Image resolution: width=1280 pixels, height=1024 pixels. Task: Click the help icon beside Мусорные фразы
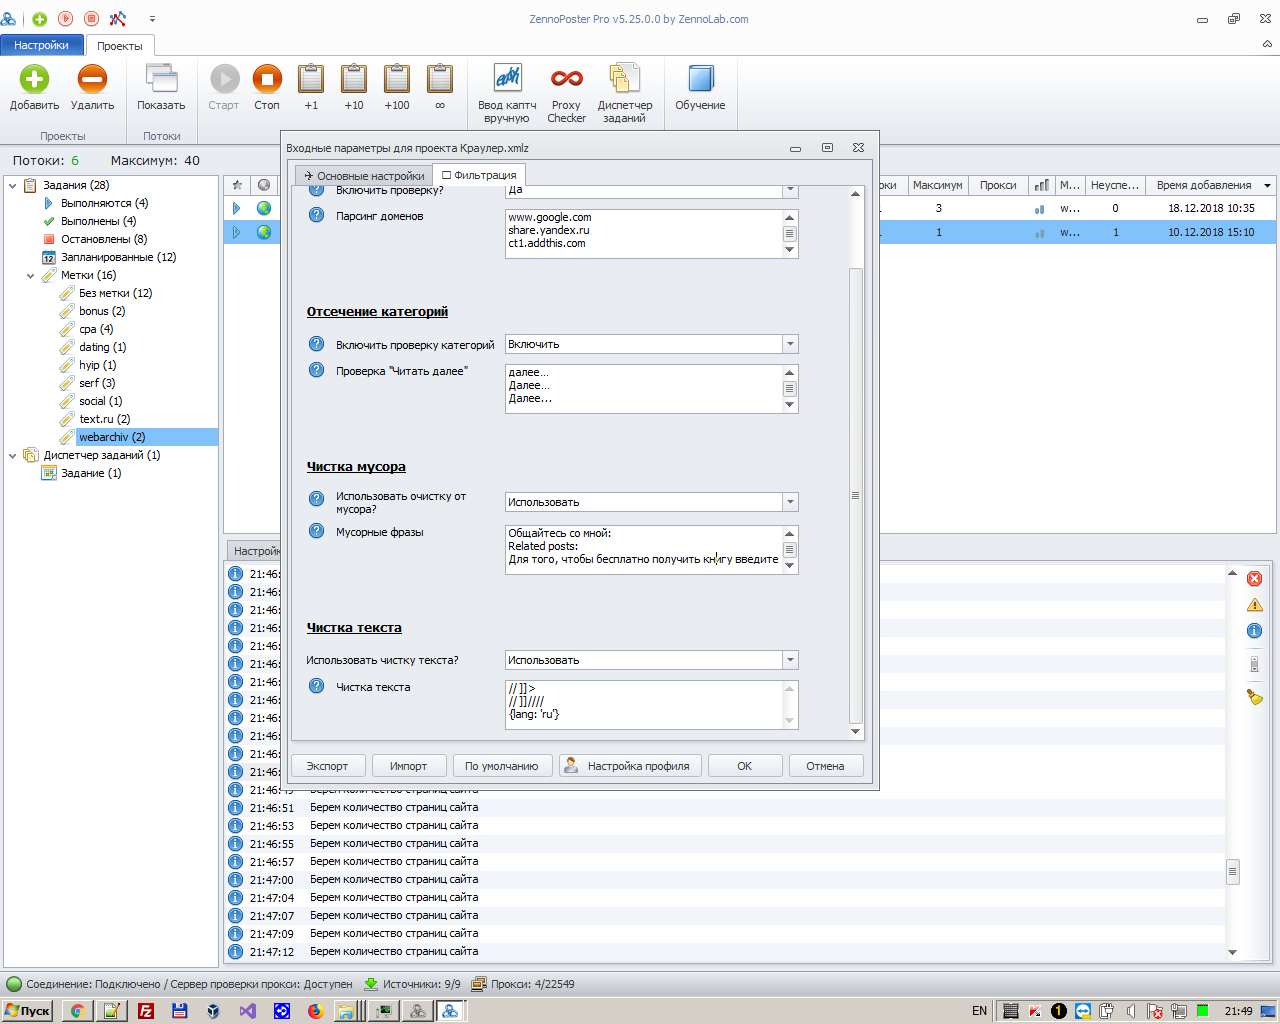[x=316, y=532]
